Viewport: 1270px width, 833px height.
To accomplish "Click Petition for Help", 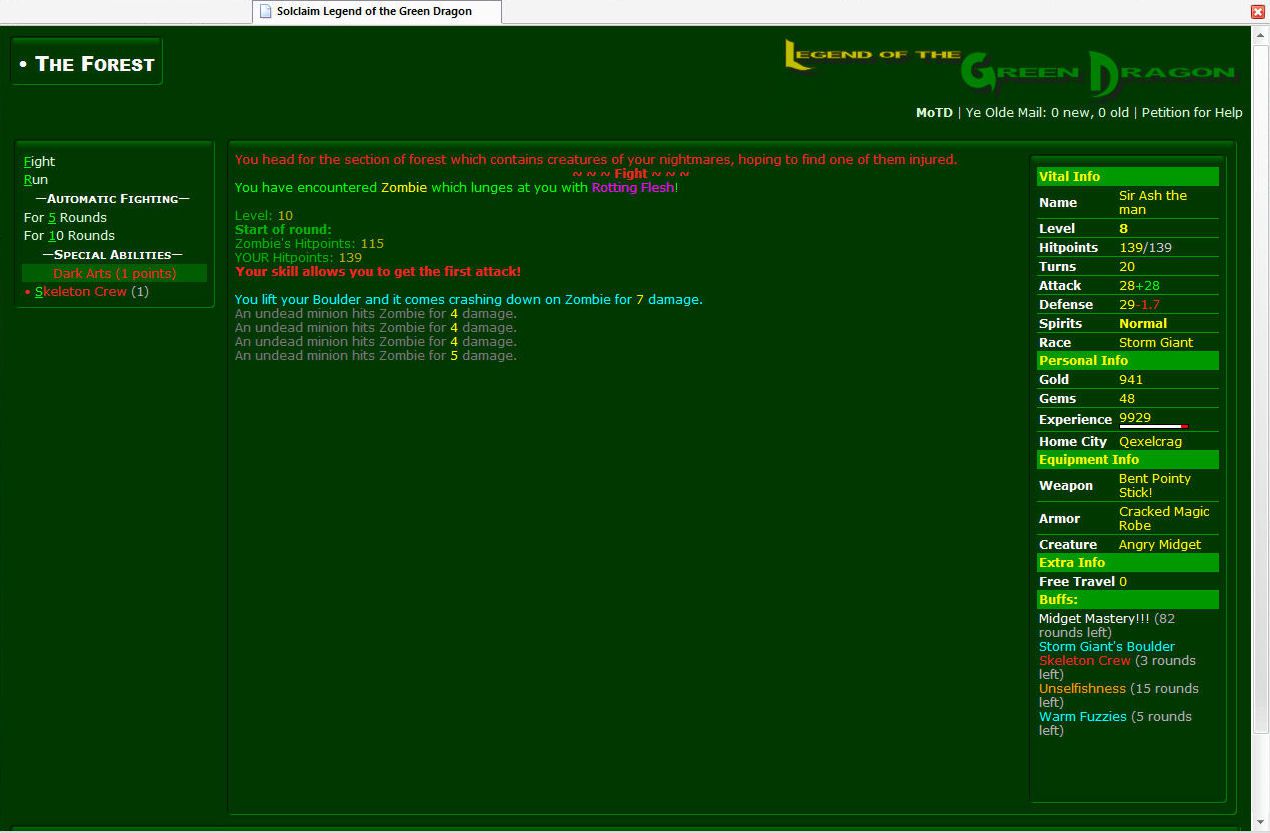I will (x=1192, y=113).
